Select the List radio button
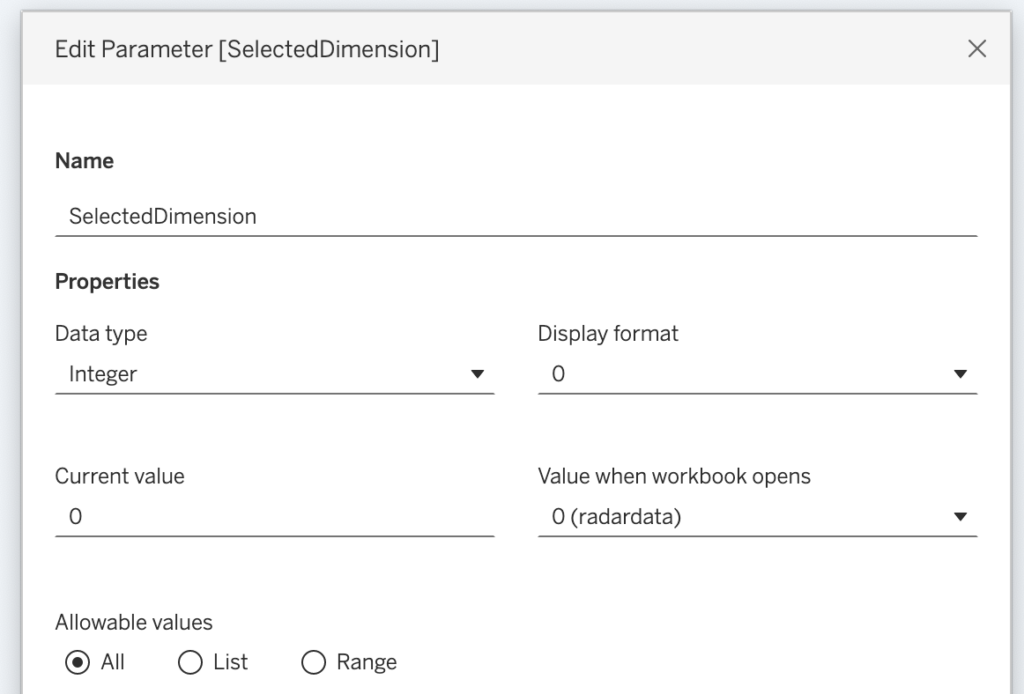Viewport: 1024px width, 694px height. [x=190, y=662]
